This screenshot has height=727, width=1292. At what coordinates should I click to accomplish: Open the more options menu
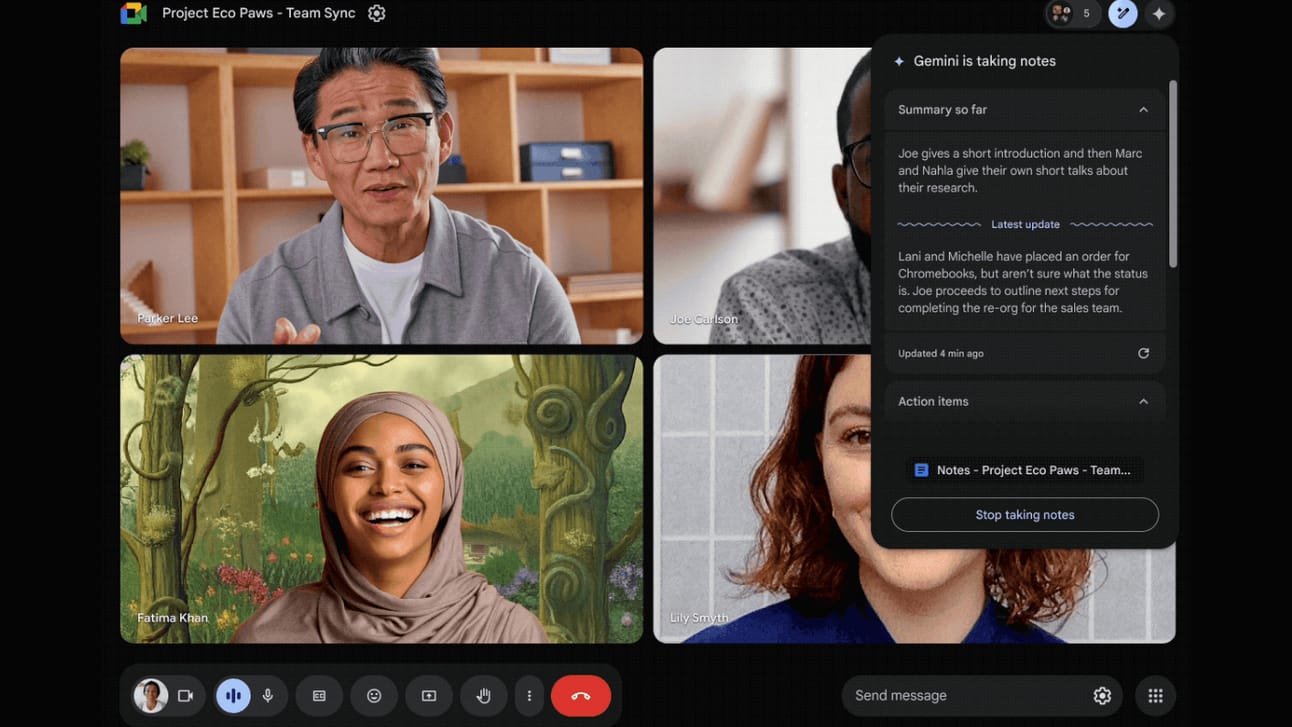point(529,696)
